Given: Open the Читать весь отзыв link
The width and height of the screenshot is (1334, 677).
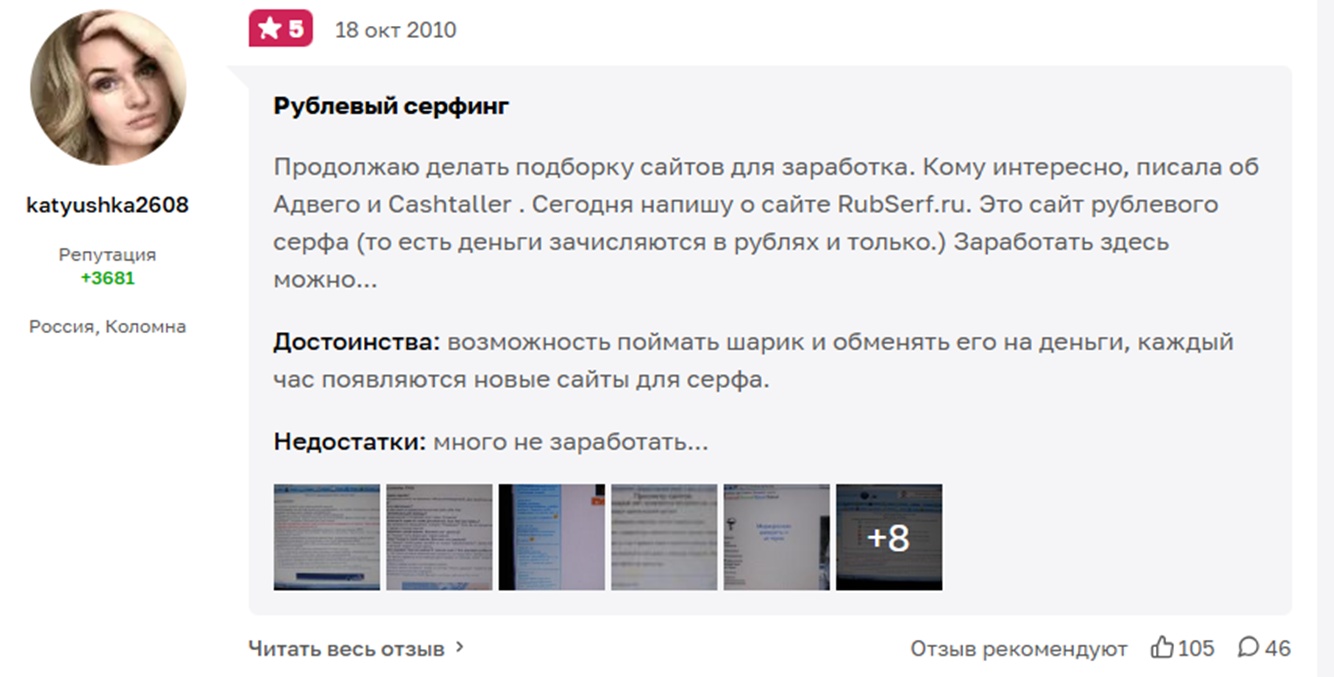Looking at the screenshot, I should pyautogui.click(x=346, y=648).
